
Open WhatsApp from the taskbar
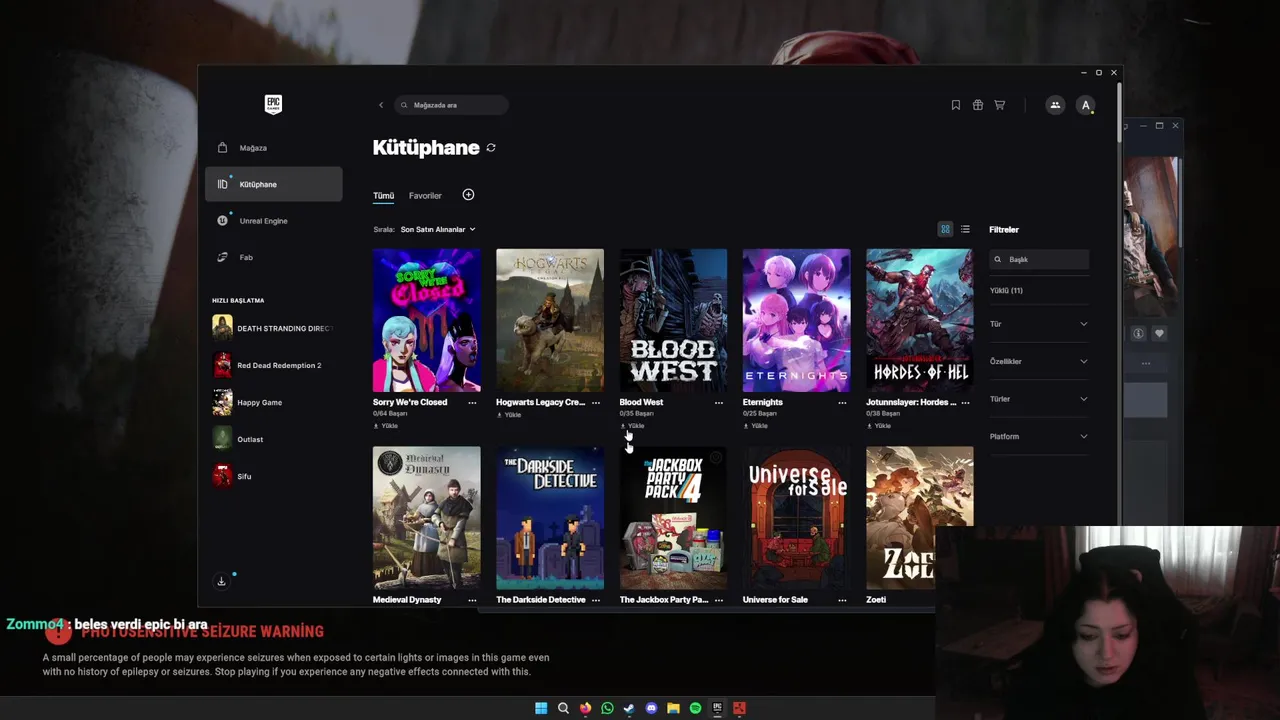coord(607,708)
